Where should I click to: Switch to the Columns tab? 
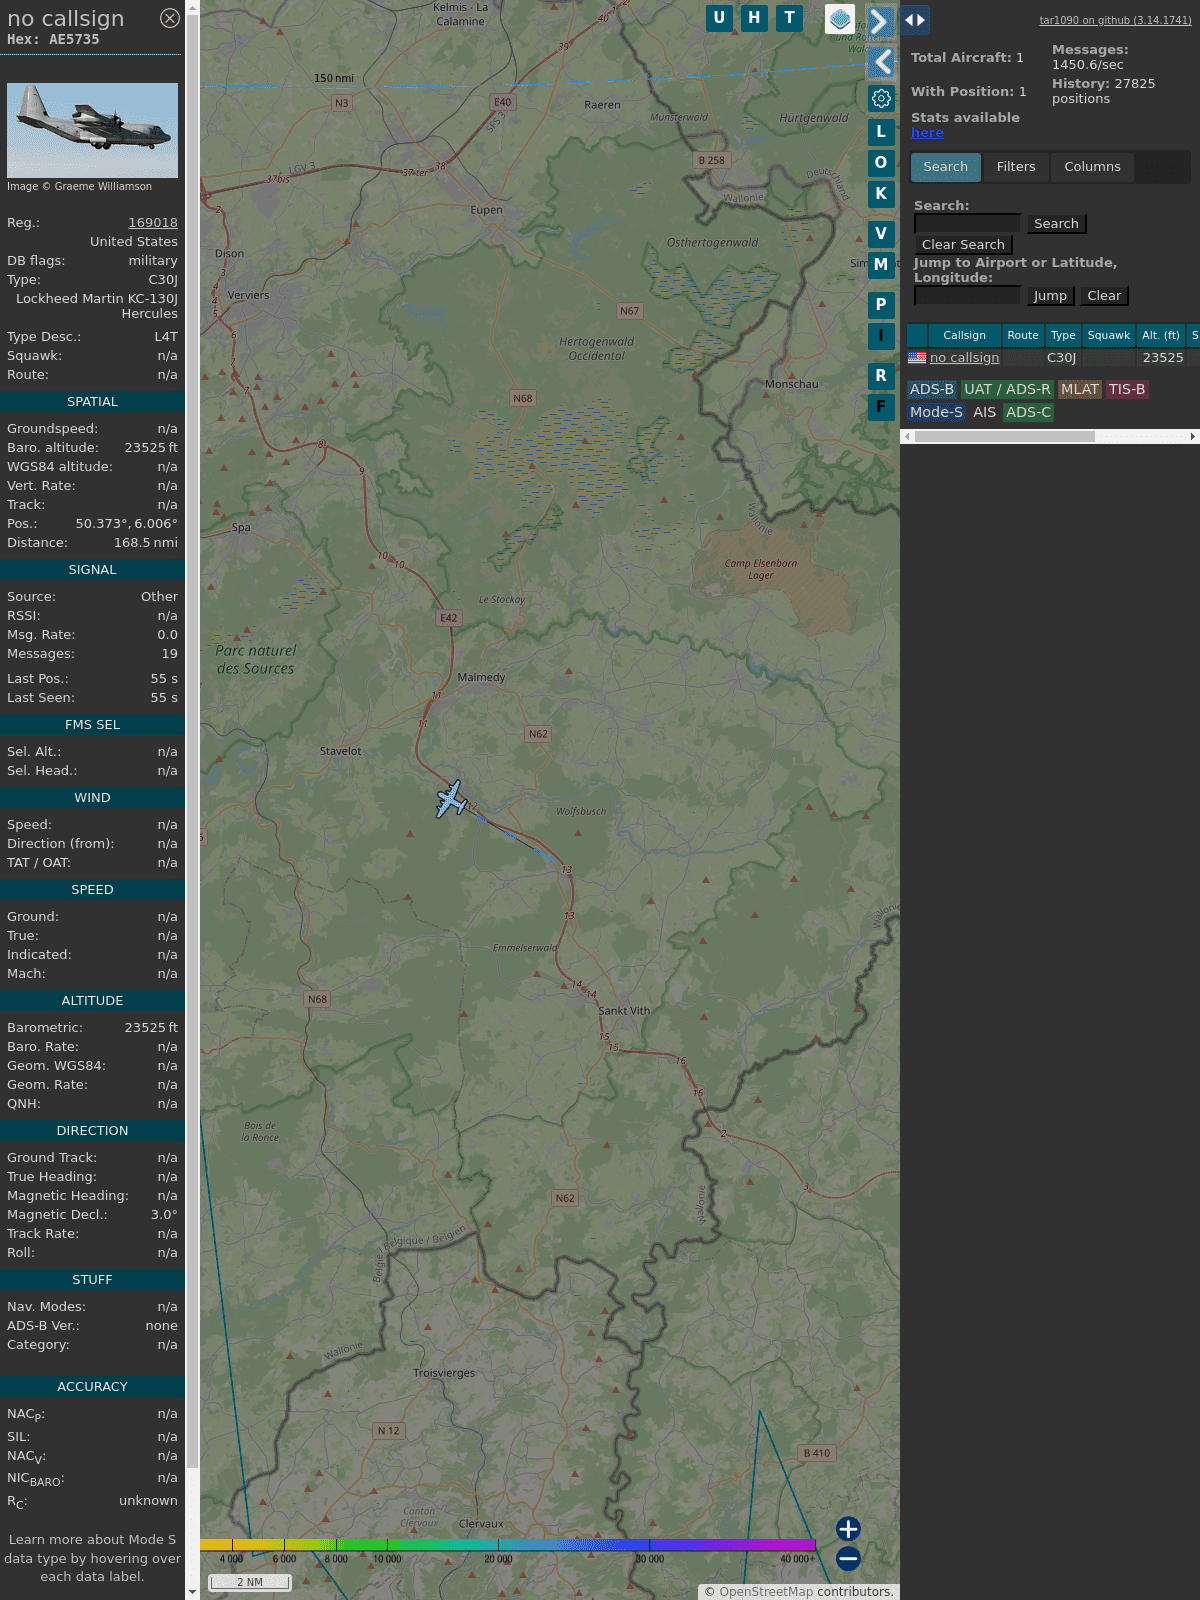[1092, 167]
